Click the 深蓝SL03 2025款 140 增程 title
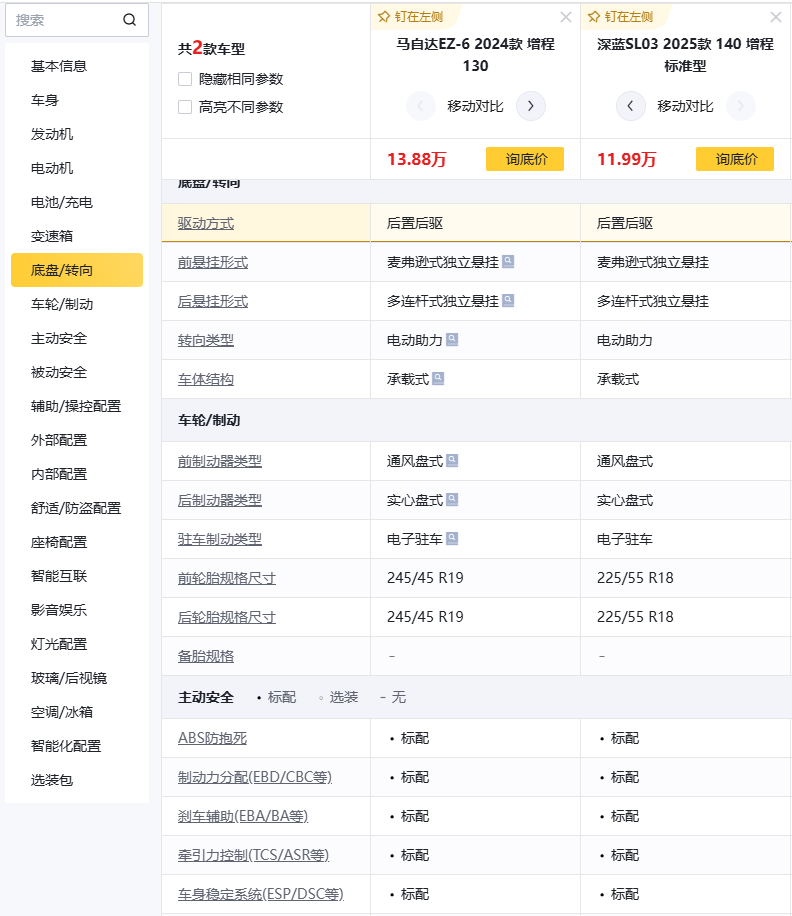Image resolution: width=792 pixels, height=916 pixels. pyautogui.click(x=685, y=55)
